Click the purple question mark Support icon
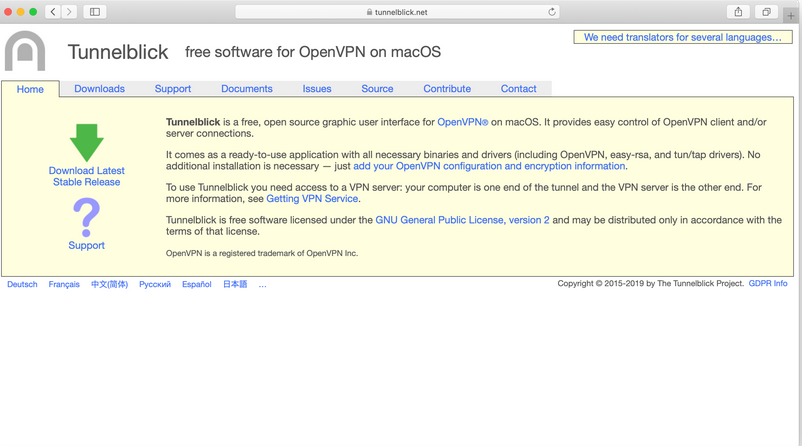 87,217
